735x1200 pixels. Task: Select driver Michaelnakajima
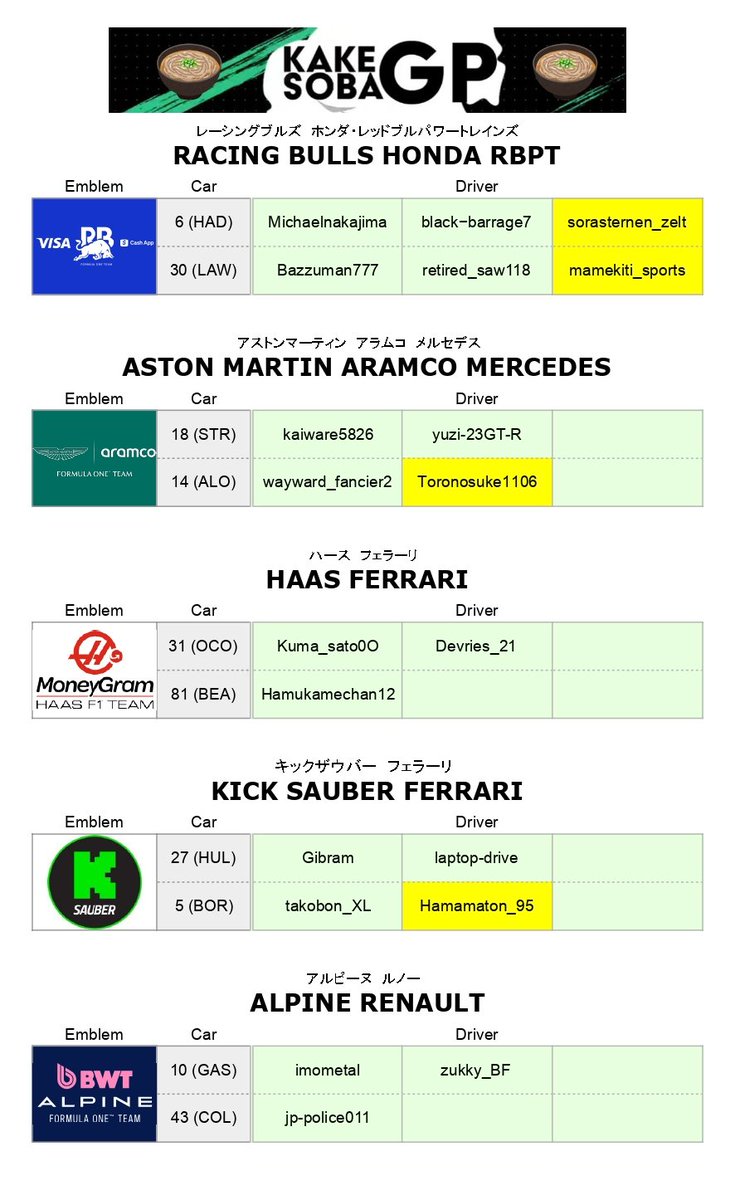pos(327,222)
